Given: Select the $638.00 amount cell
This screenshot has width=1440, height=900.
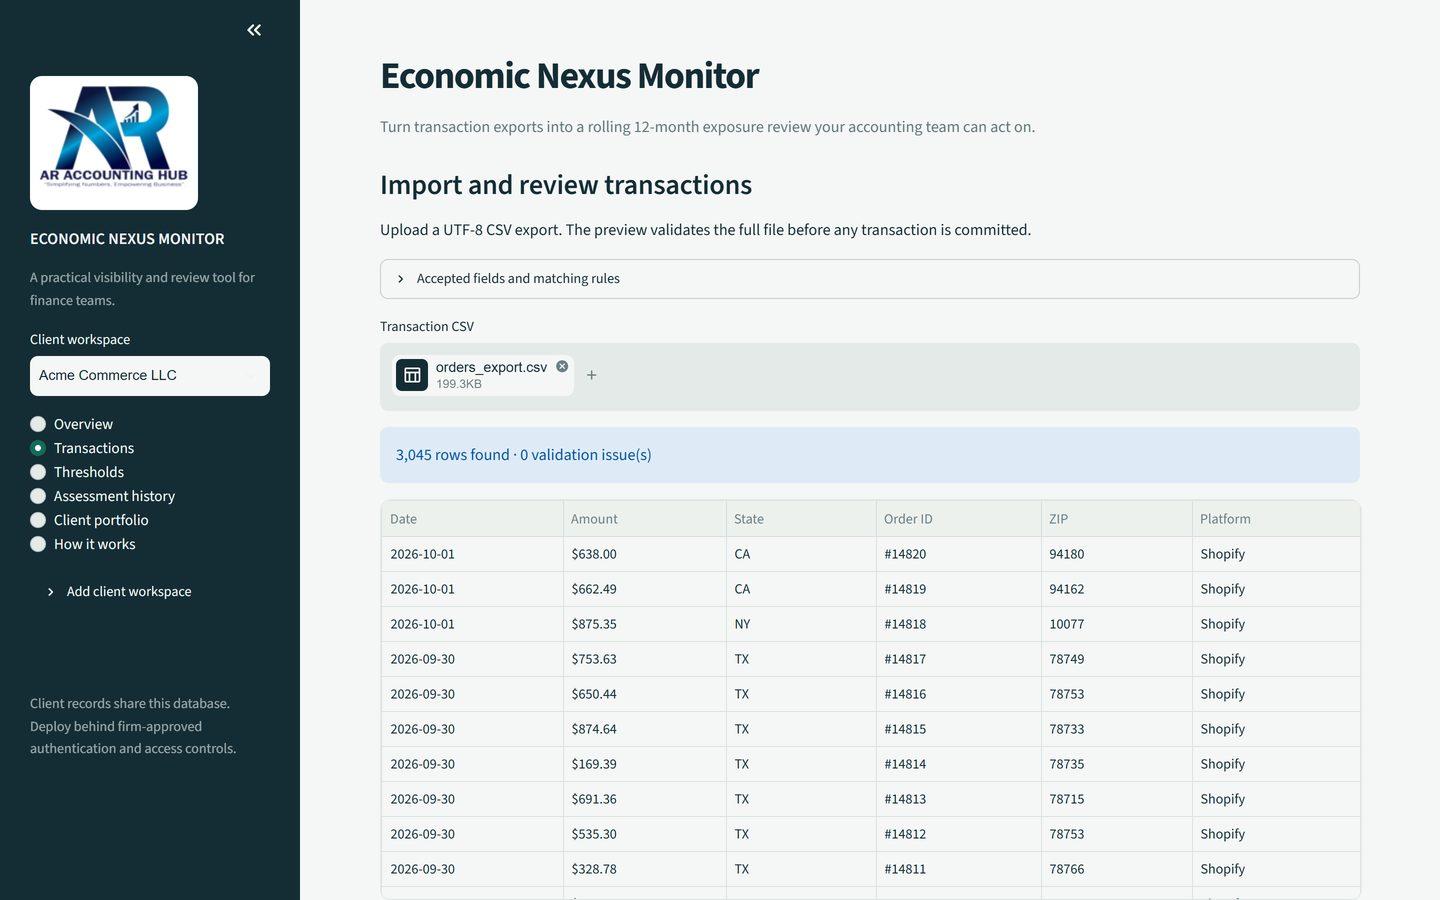Looking at the screenshot, I should (x=645, y=554).
